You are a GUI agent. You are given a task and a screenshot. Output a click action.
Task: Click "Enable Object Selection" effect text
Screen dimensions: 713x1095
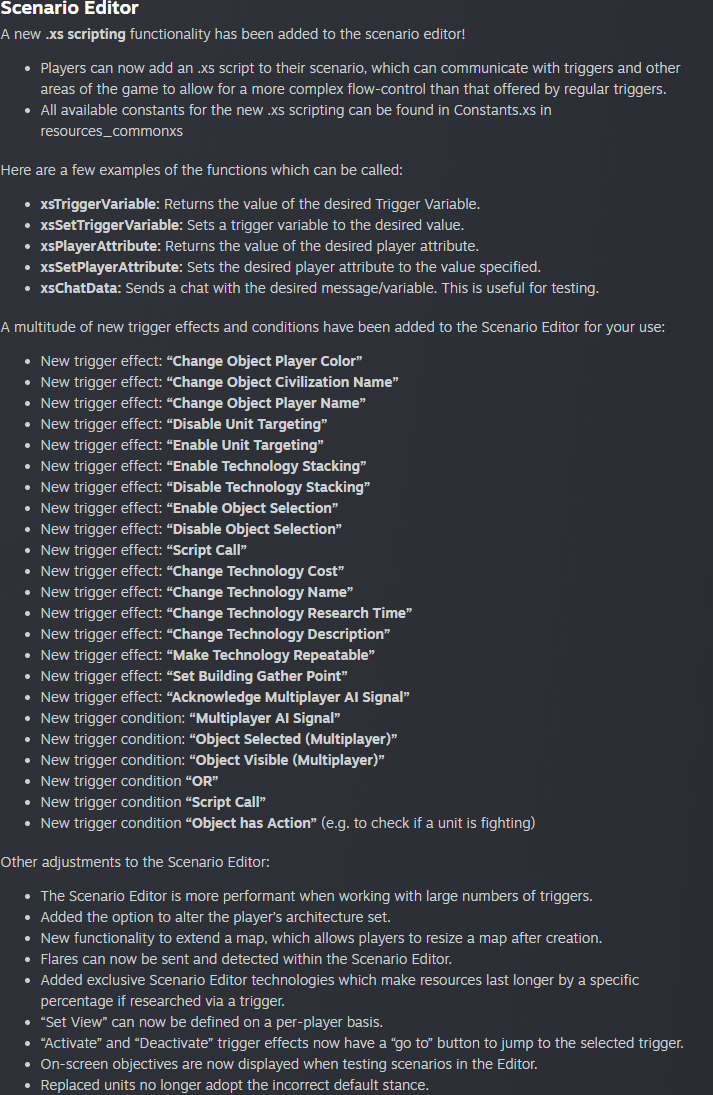coord(252,508)
